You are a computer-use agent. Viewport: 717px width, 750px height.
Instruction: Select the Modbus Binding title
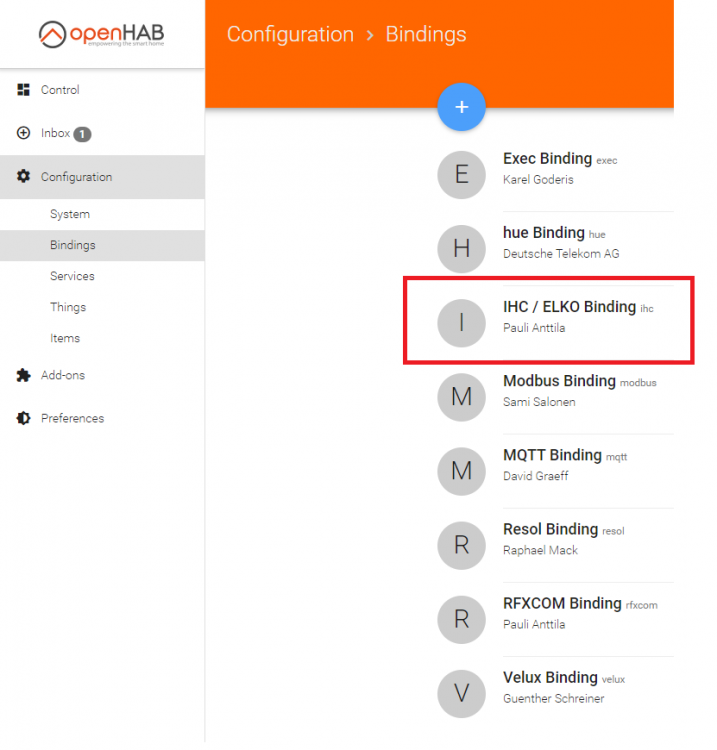[559, 381]
